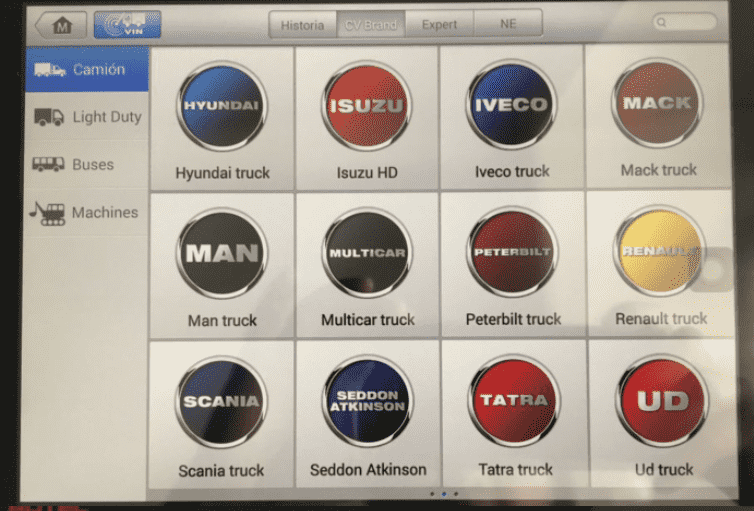
Task: Click the 'Scania truck' label
Action: [x=221, y=471]
